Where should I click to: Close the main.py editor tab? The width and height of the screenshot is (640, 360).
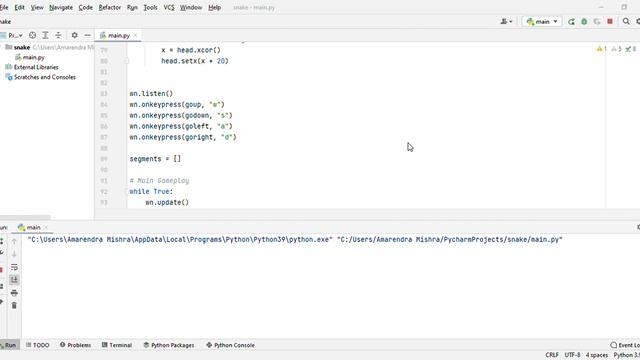[x=135, y=36]
